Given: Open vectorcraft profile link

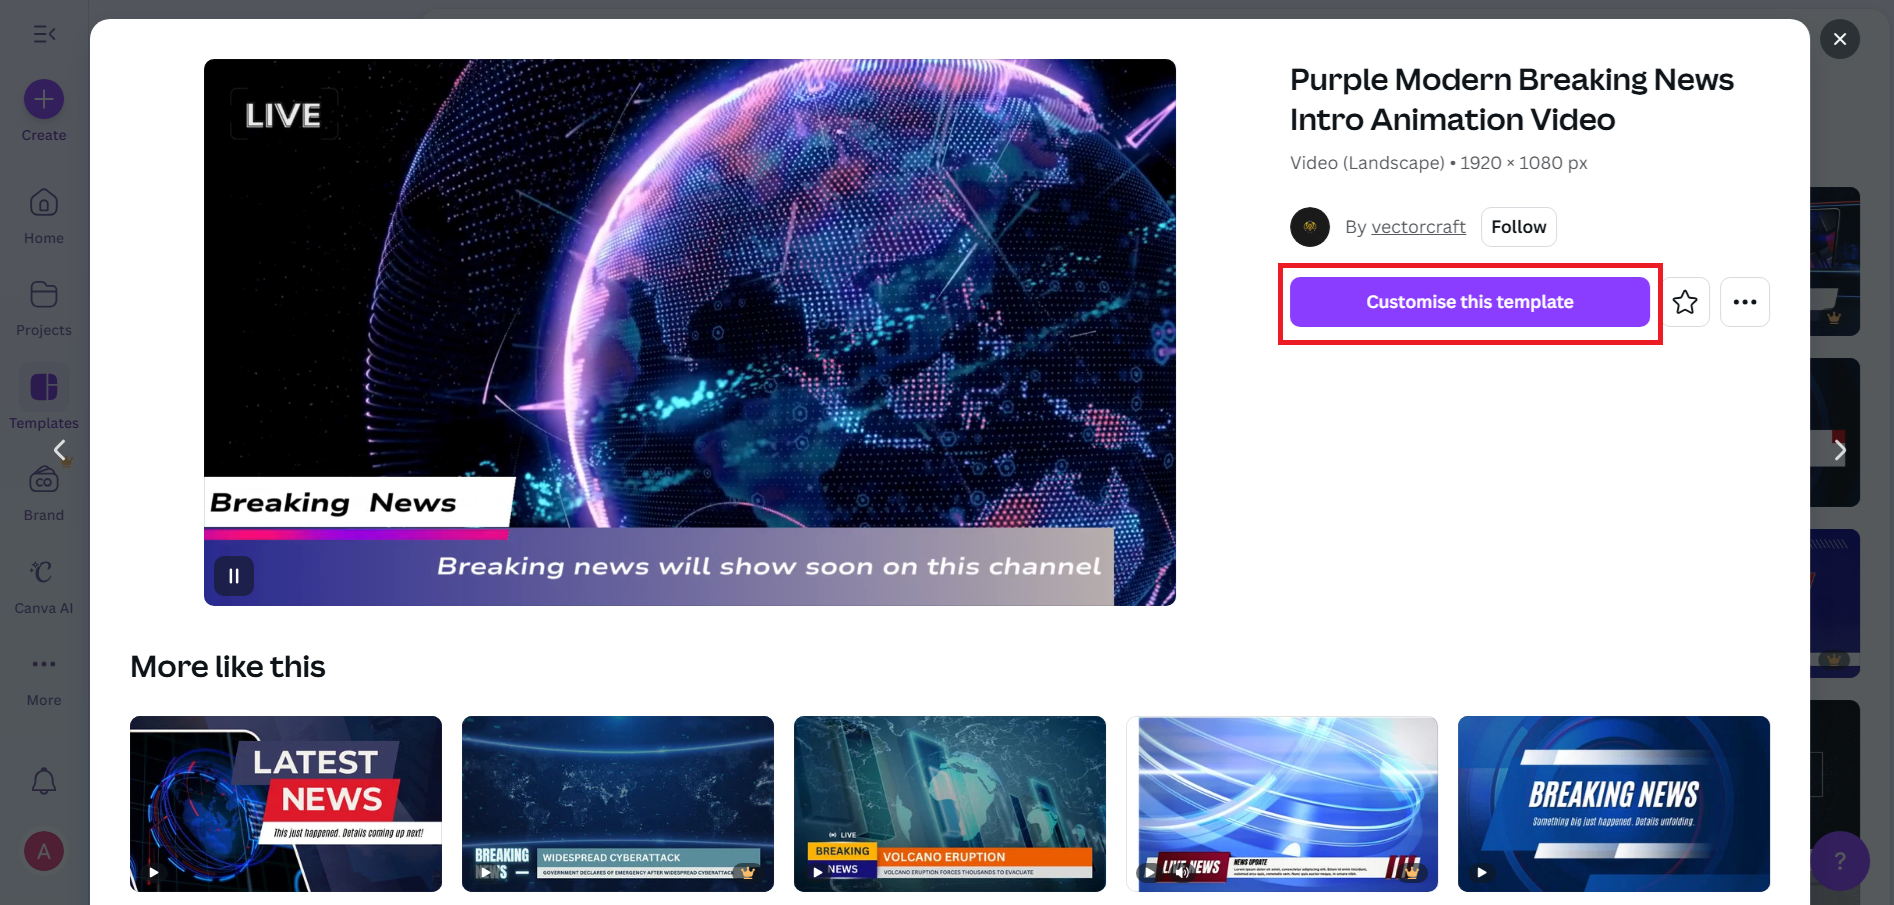Looking at the screenshot, I should pos(1418,227).
